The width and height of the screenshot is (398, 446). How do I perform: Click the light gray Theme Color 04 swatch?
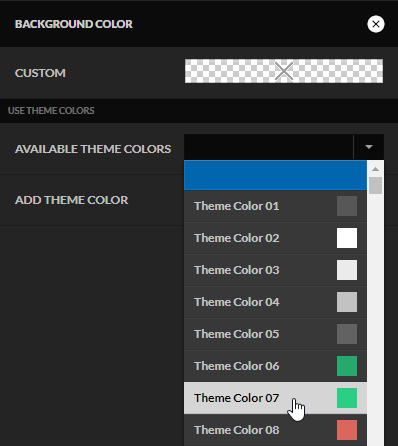[347, 302]
